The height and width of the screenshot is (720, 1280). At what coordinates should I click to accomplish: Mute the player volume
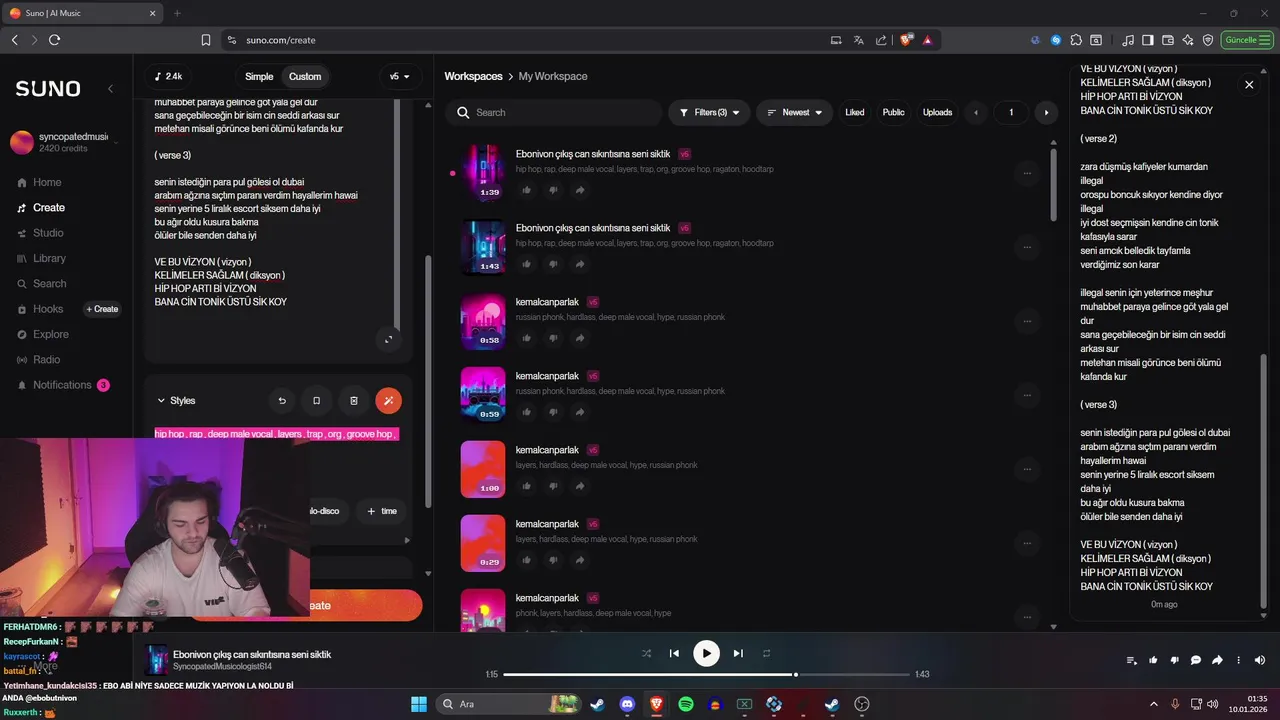coord(1260,660)
